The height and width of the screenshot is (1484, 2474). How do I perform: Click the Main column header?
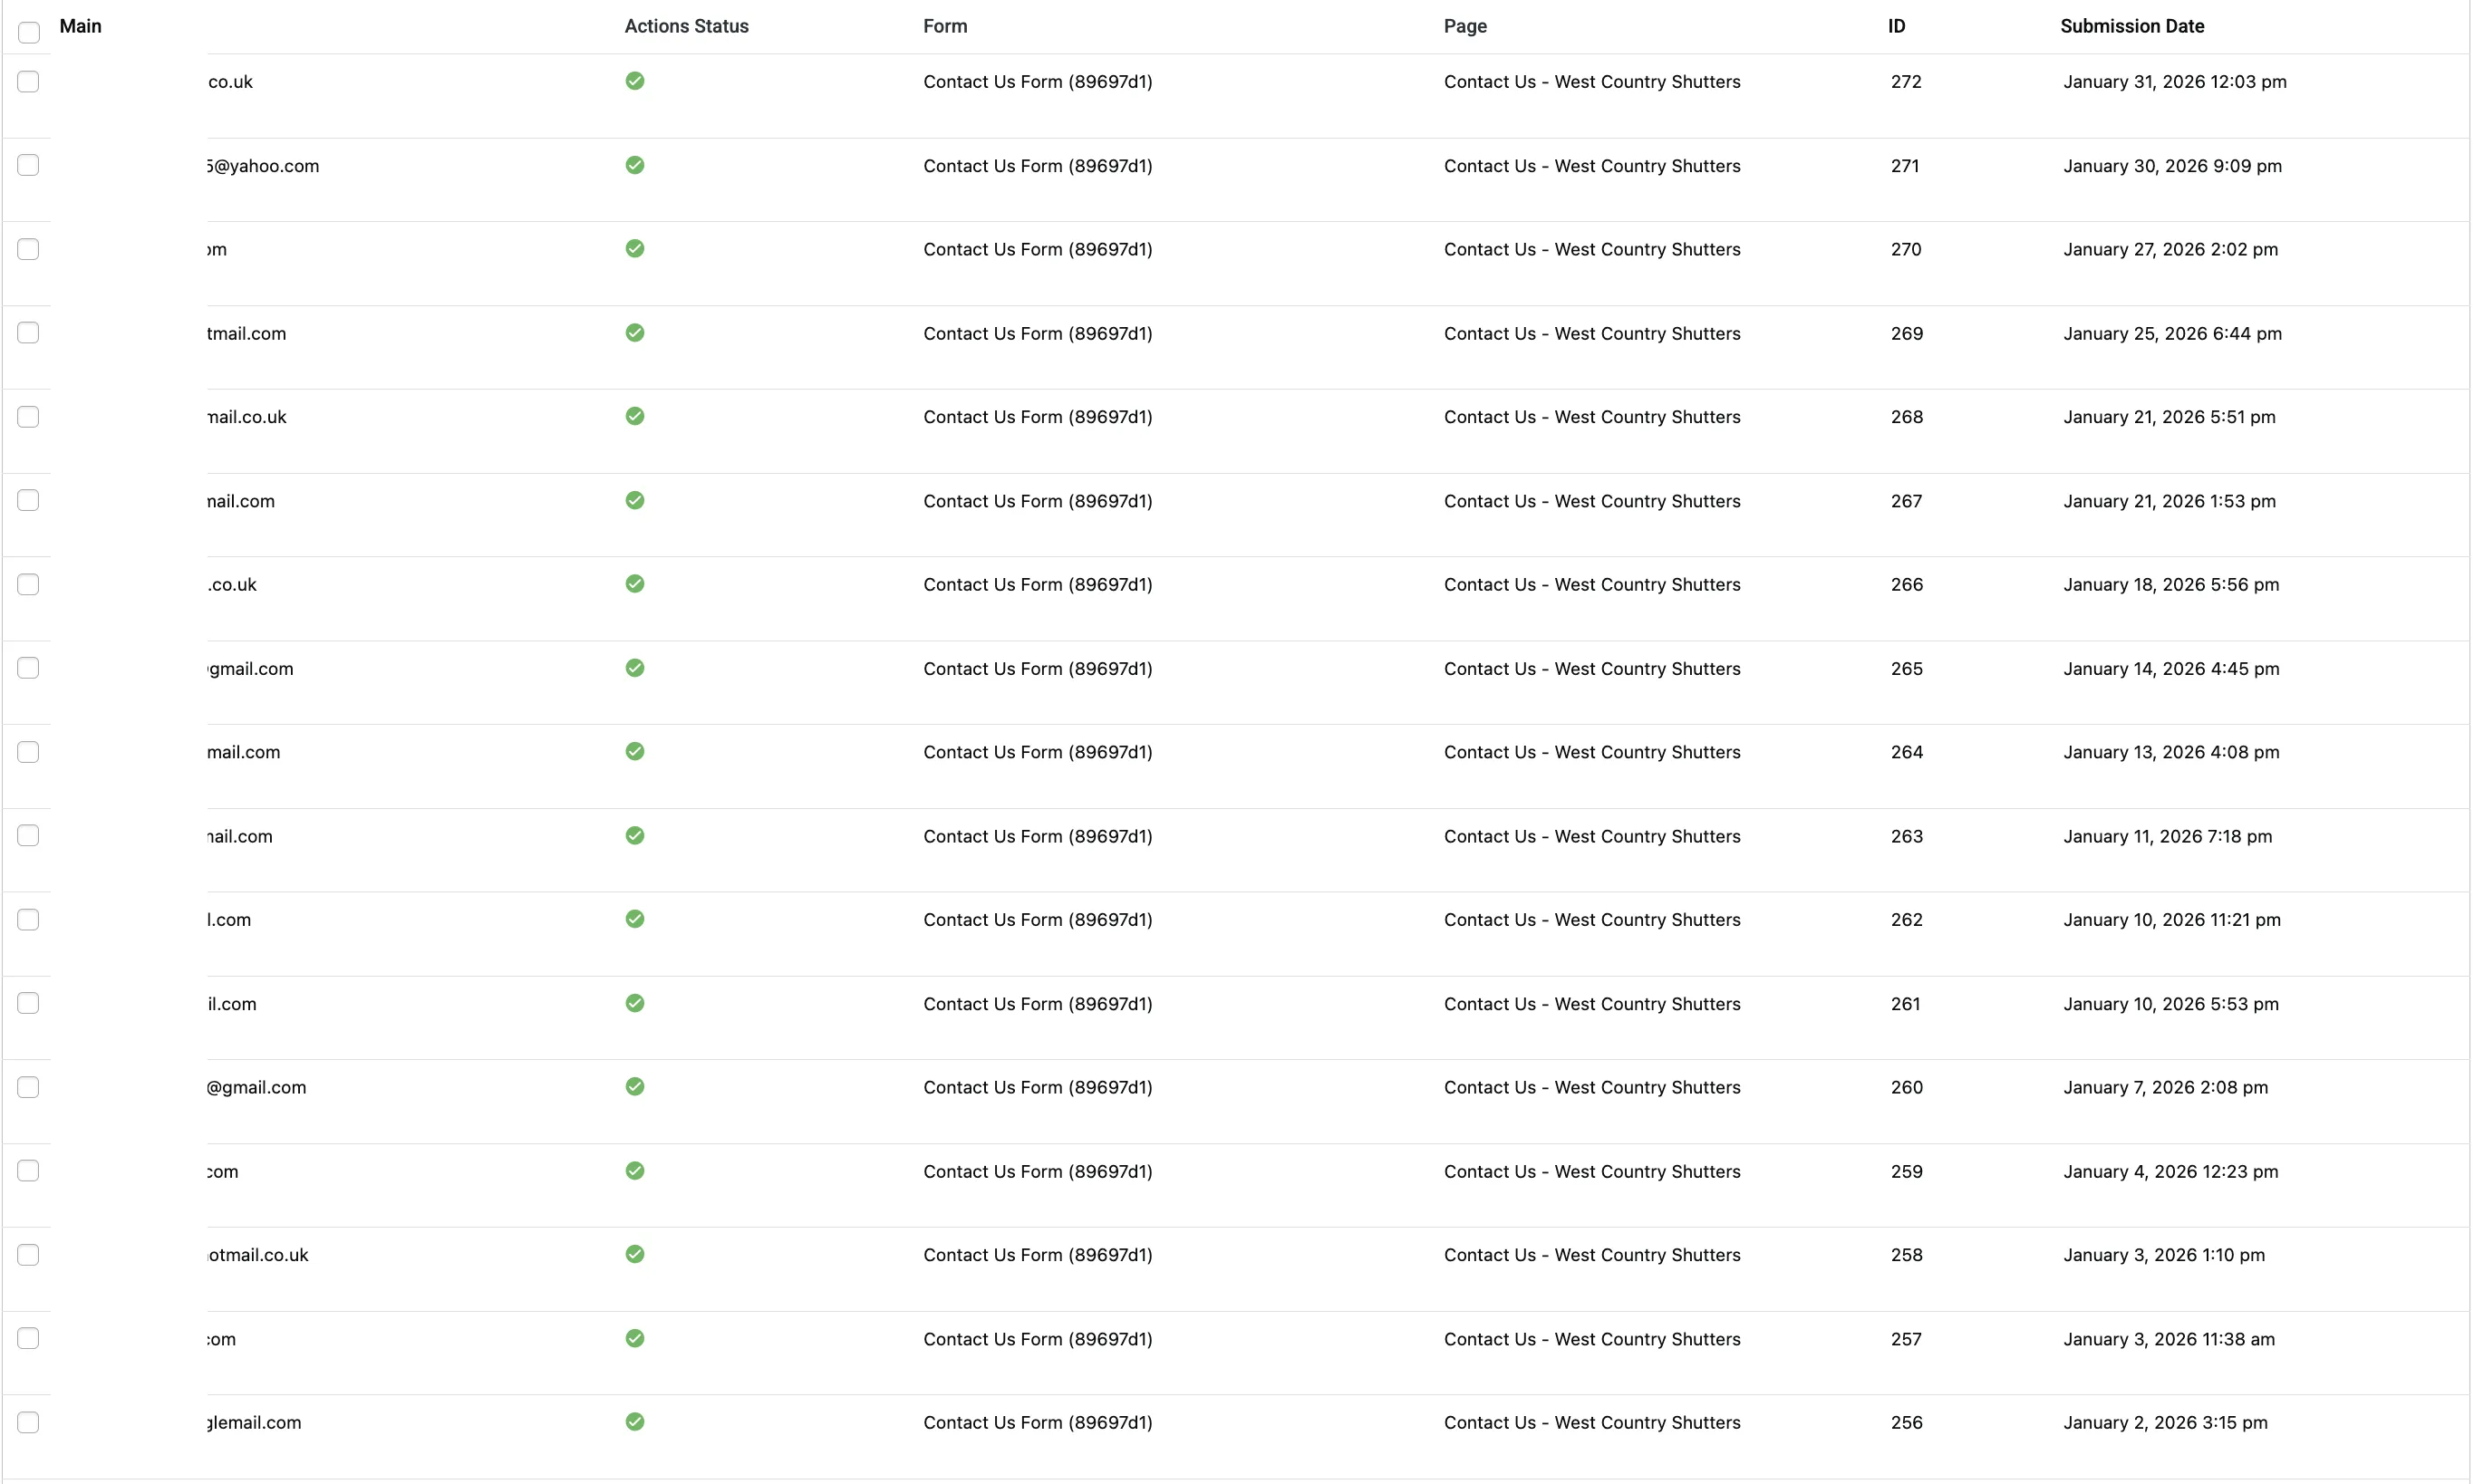coord(80,26)
